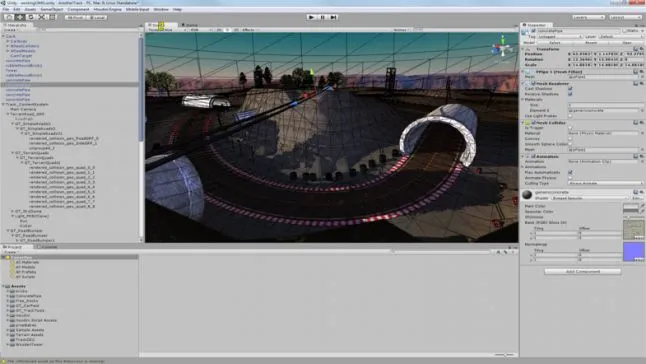Open the Tag dropdown in Inspector
This screenshot has height=364, width=646.
[560, 37]
